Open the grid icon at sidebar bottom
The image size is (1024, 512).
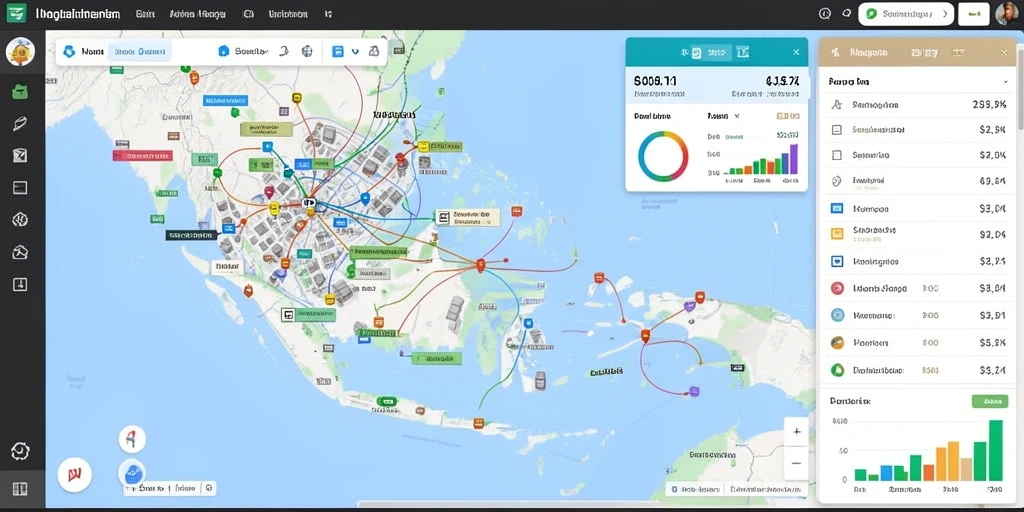click(x=20, y=488)
